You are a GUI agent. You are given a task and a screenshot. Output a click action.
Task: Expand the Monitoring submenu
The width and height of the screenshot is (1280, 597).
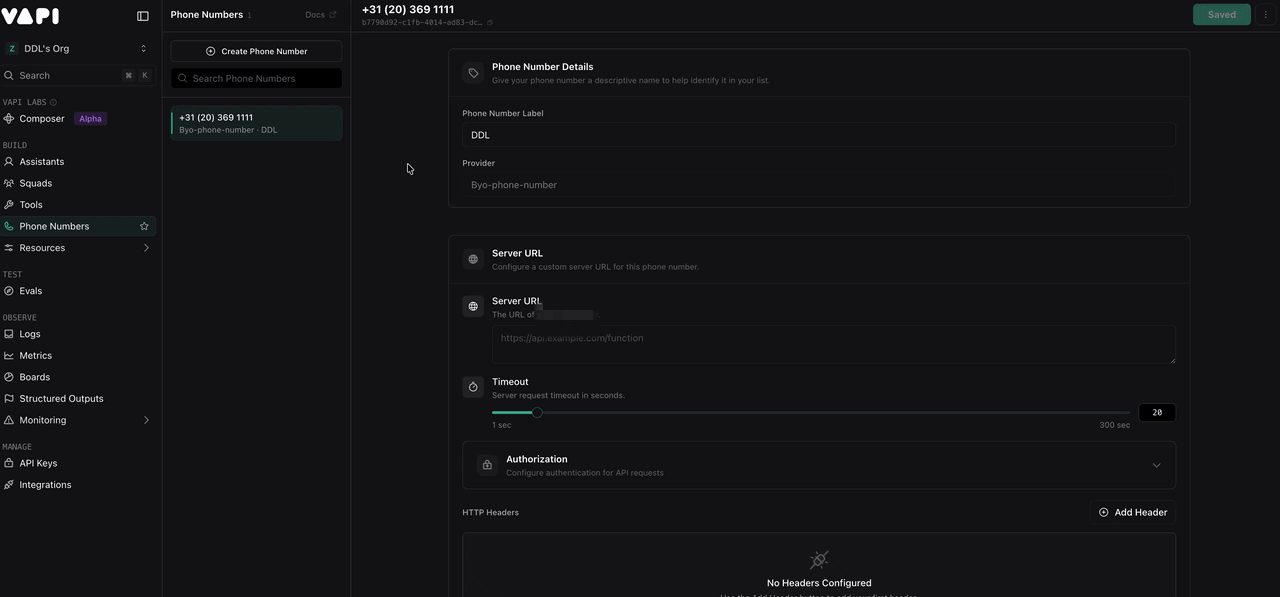click(146, 420)
